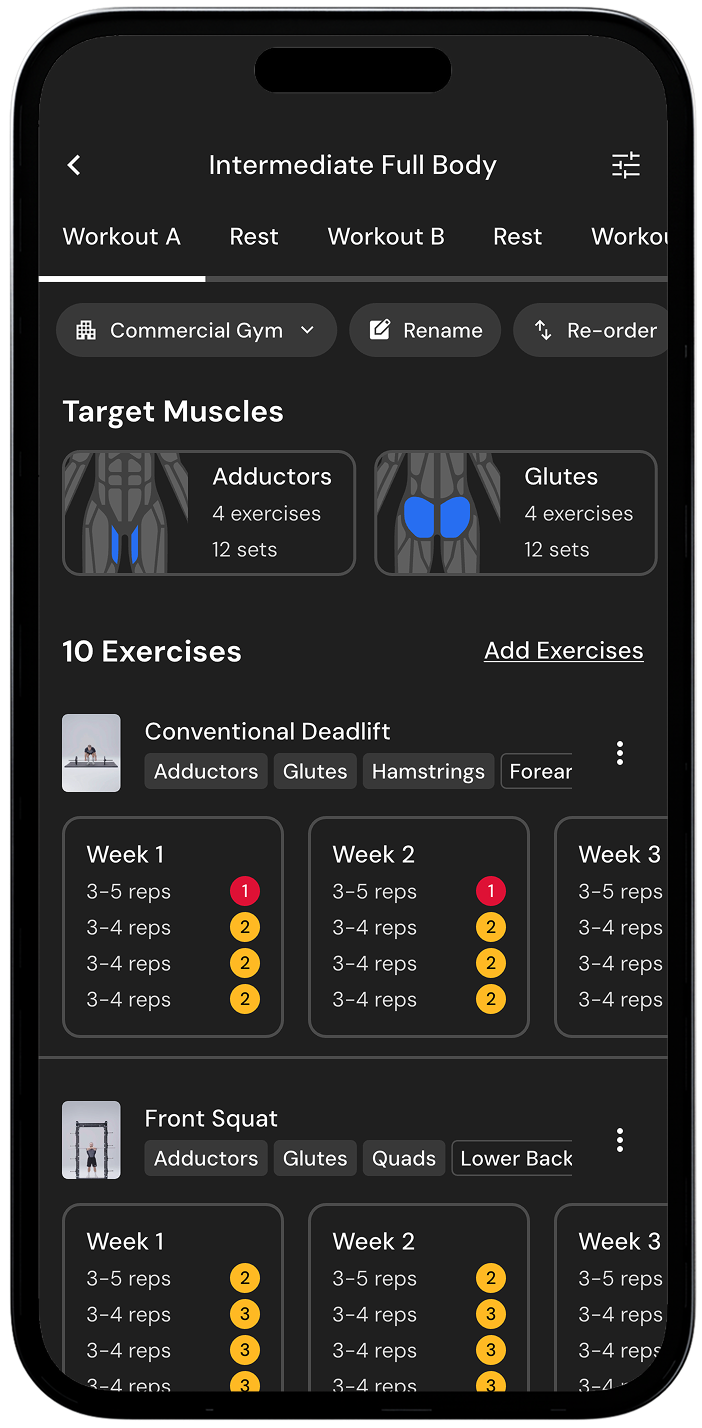Select the Workout A tab

[x=121, y=237]
